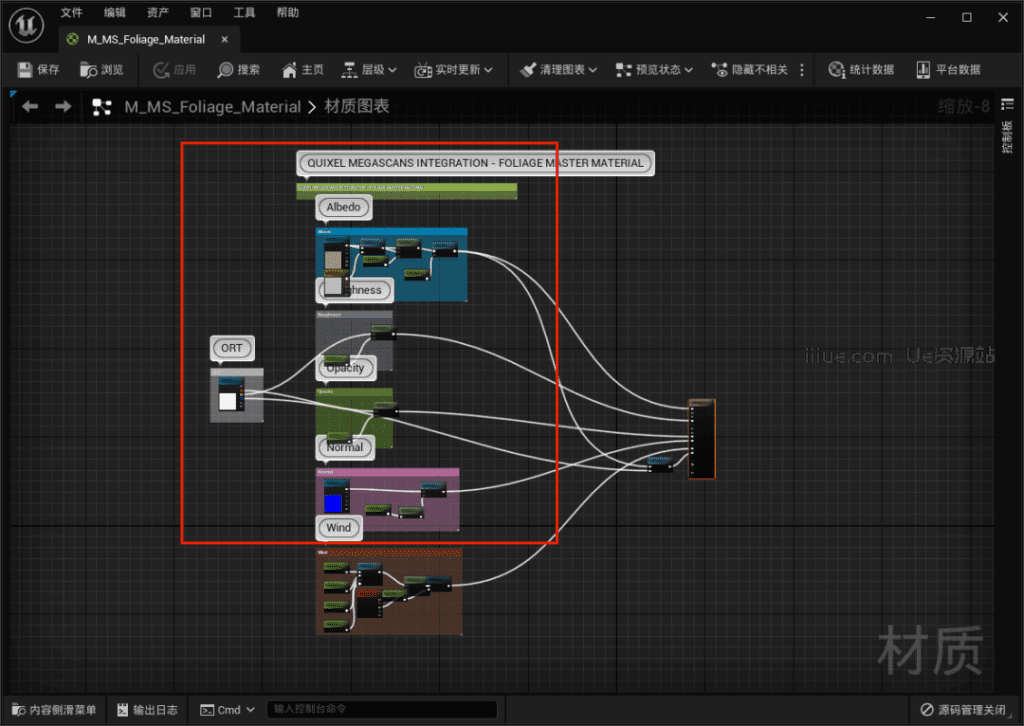Image resolution: width=1024 pixels, height=726 pixels.
Task: Open the File (文件) menu
Action: click(x=71, y=13)
